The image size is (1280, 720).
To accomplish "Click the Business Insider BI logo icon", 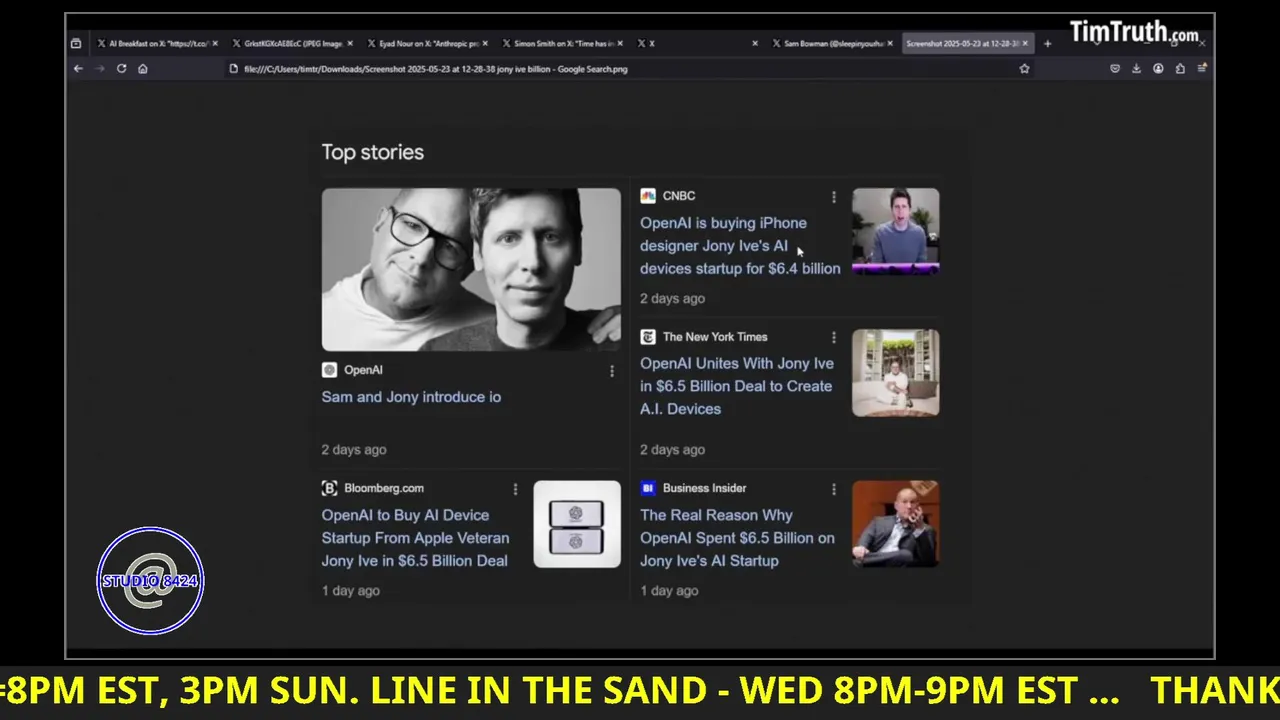I will tap(648, 488).
